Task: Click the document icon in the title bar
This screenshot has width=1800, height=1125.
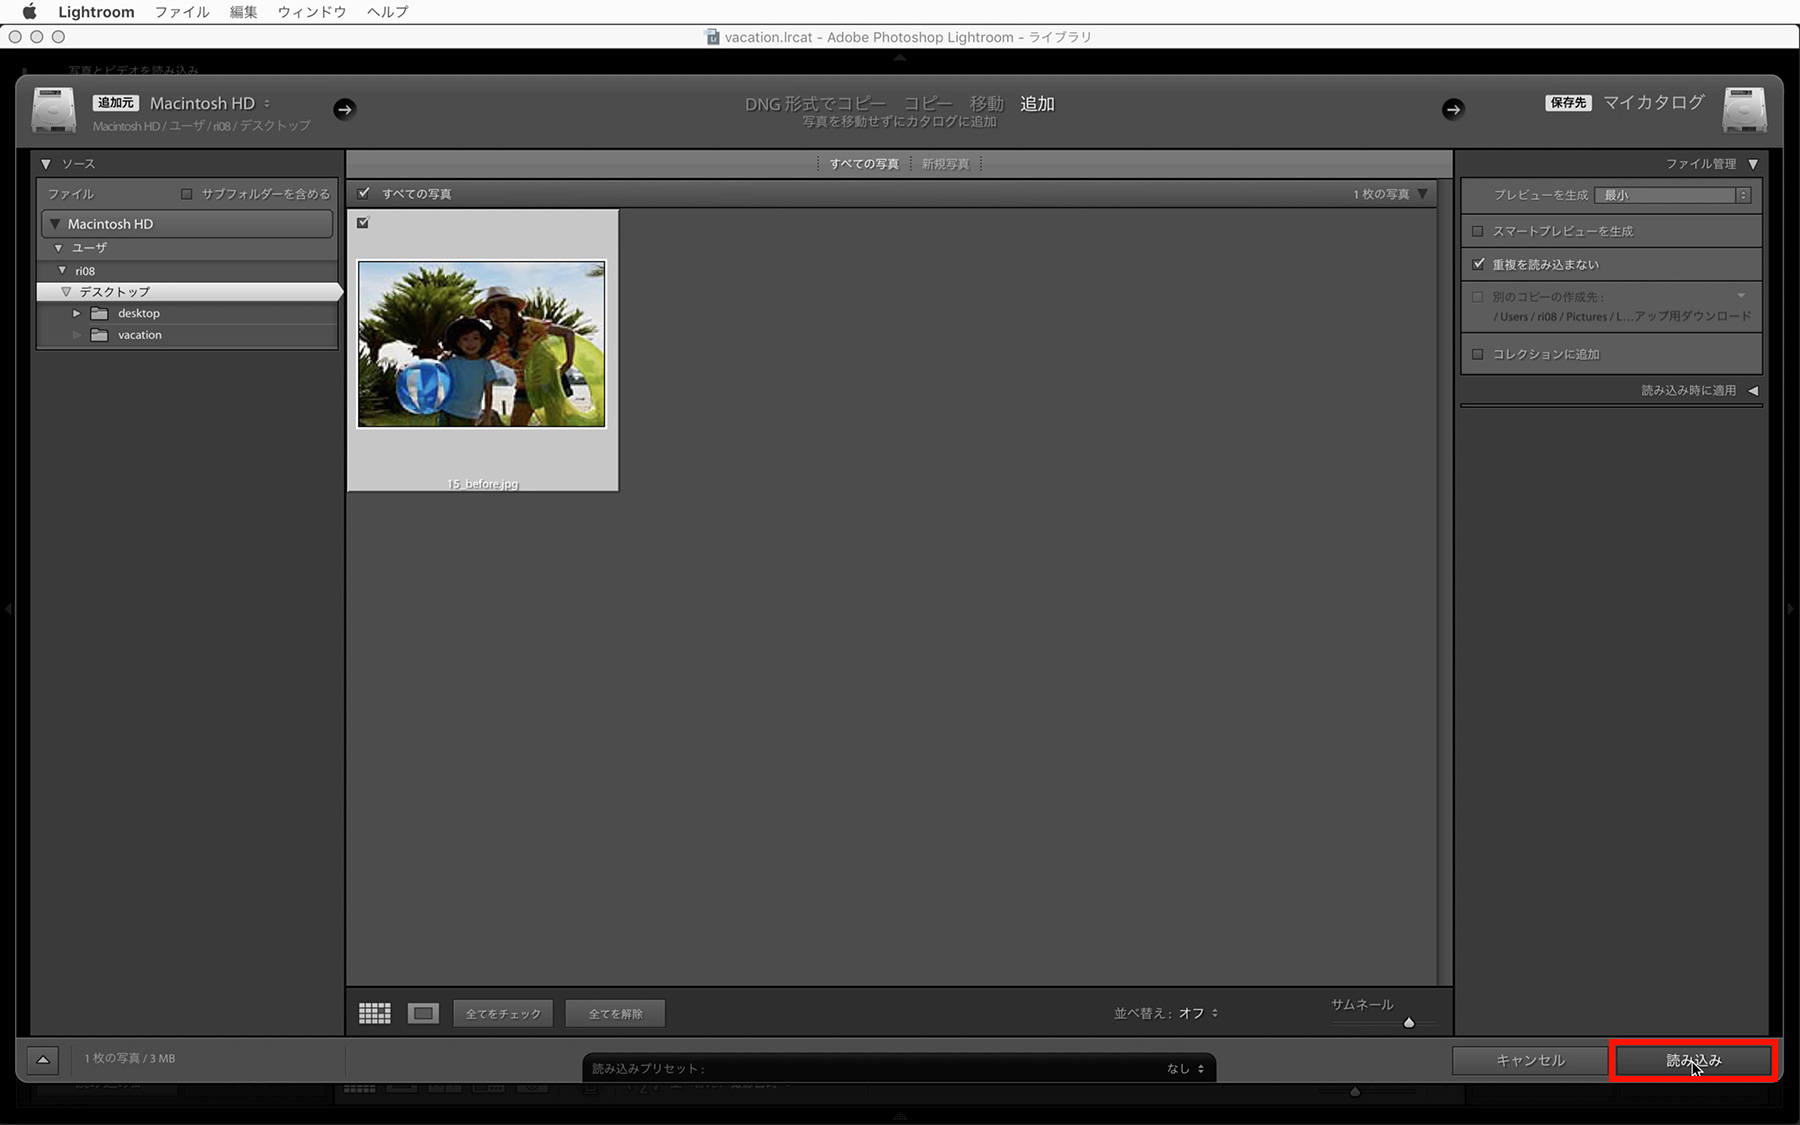Action: (x=713, y=37)
